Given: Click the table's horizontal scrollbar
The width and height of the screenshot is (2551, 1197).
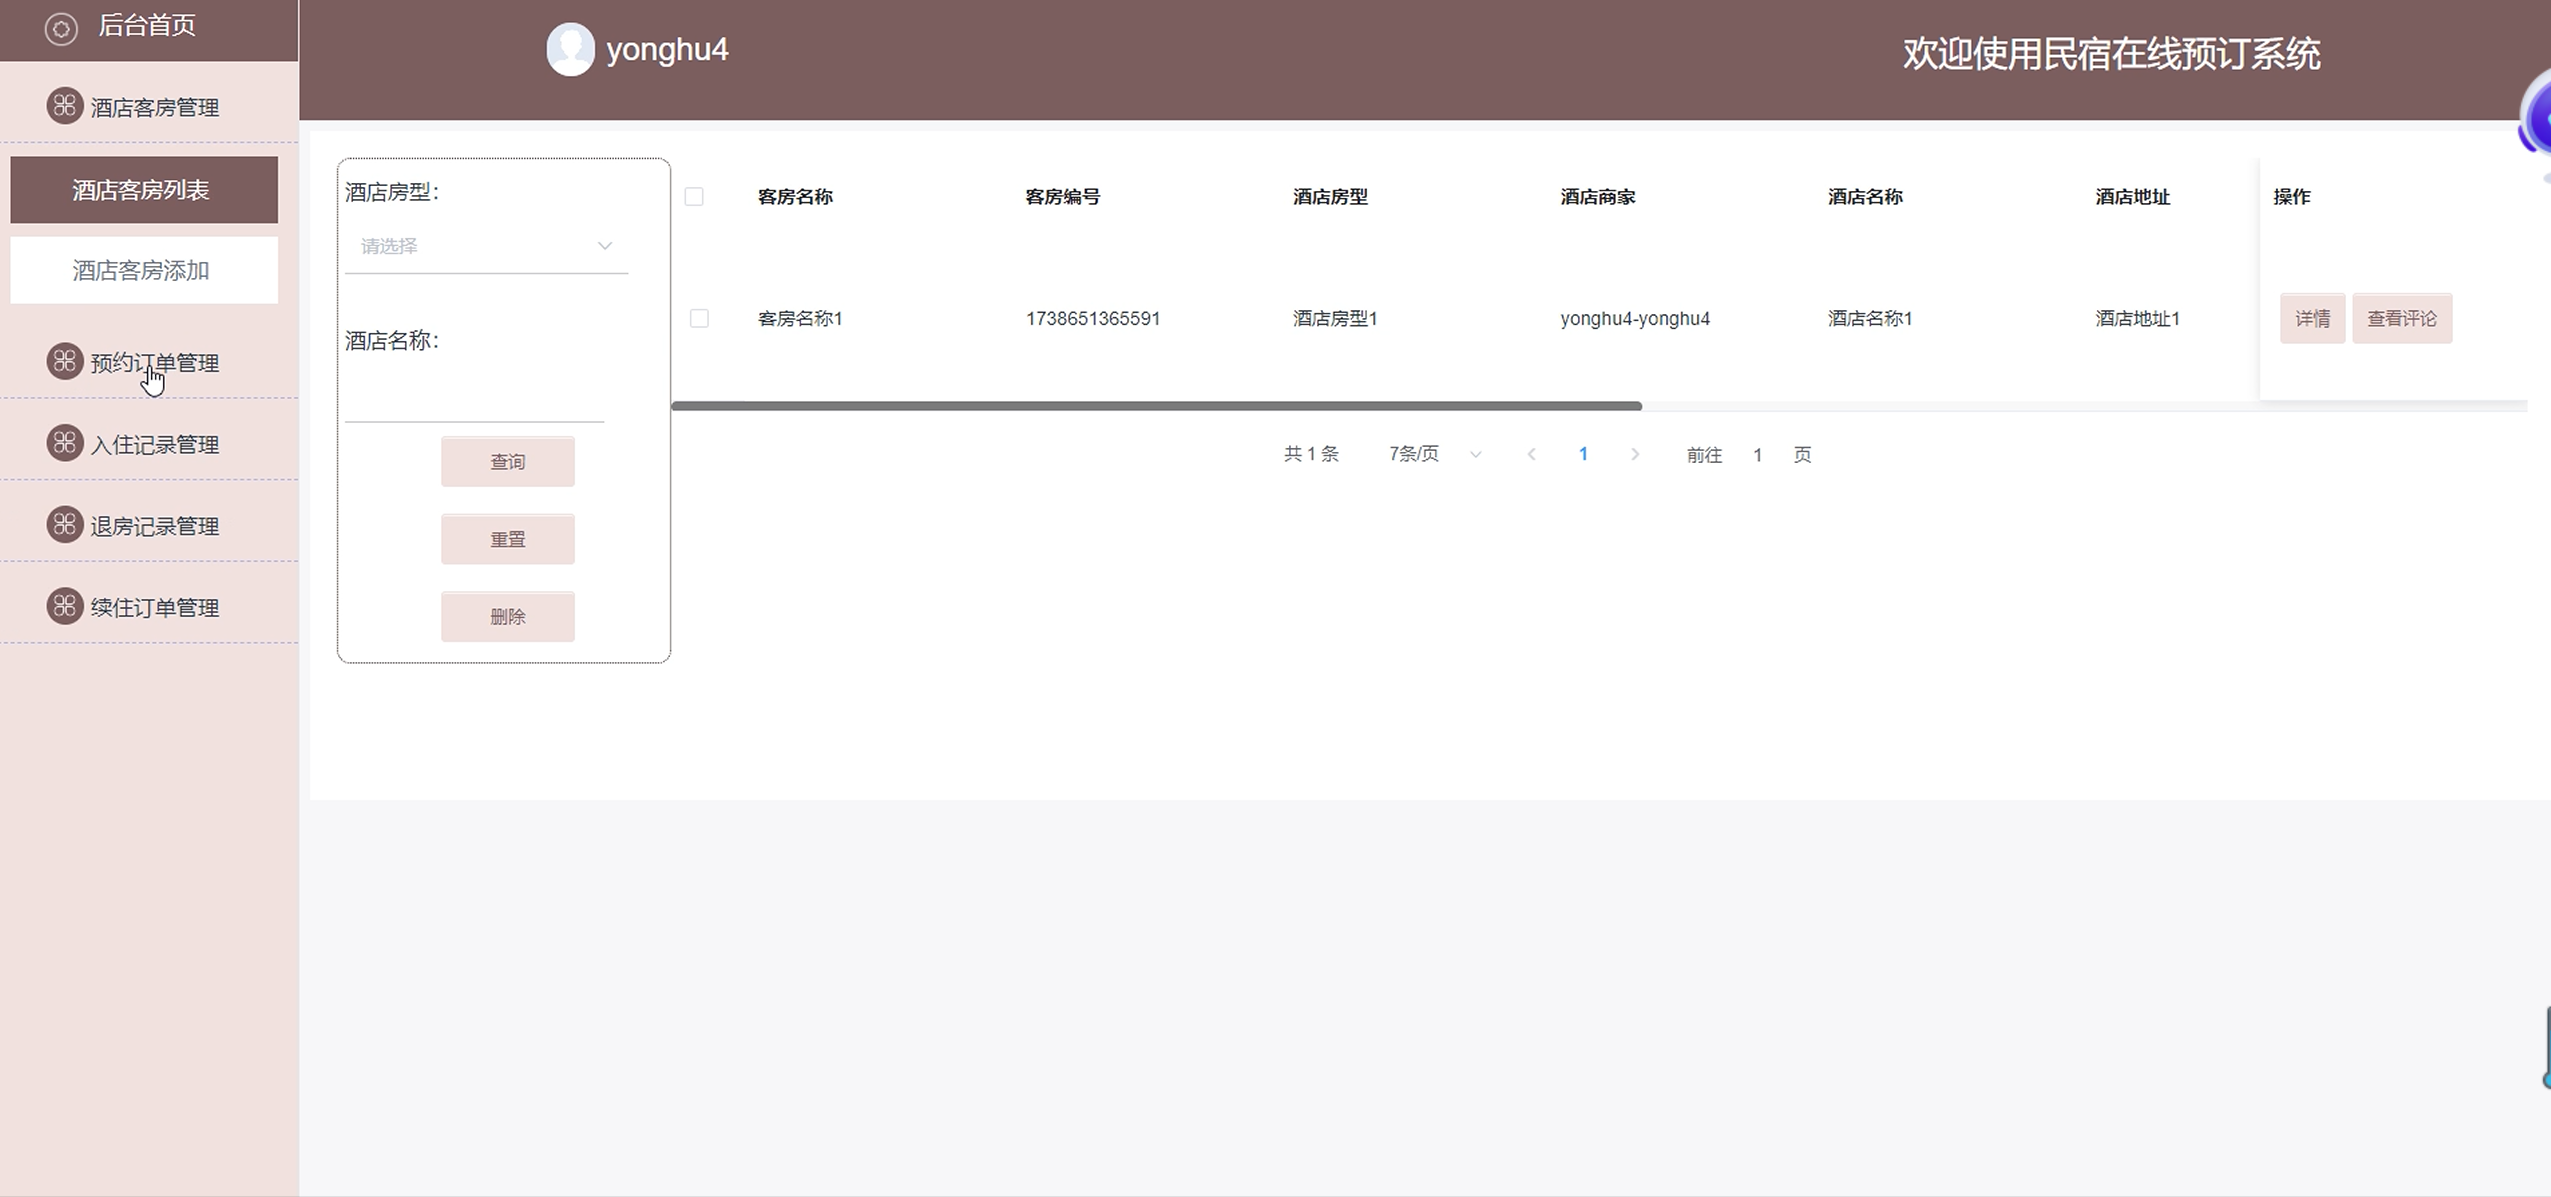Looking at the screenshot, I should pos(1156,406).
